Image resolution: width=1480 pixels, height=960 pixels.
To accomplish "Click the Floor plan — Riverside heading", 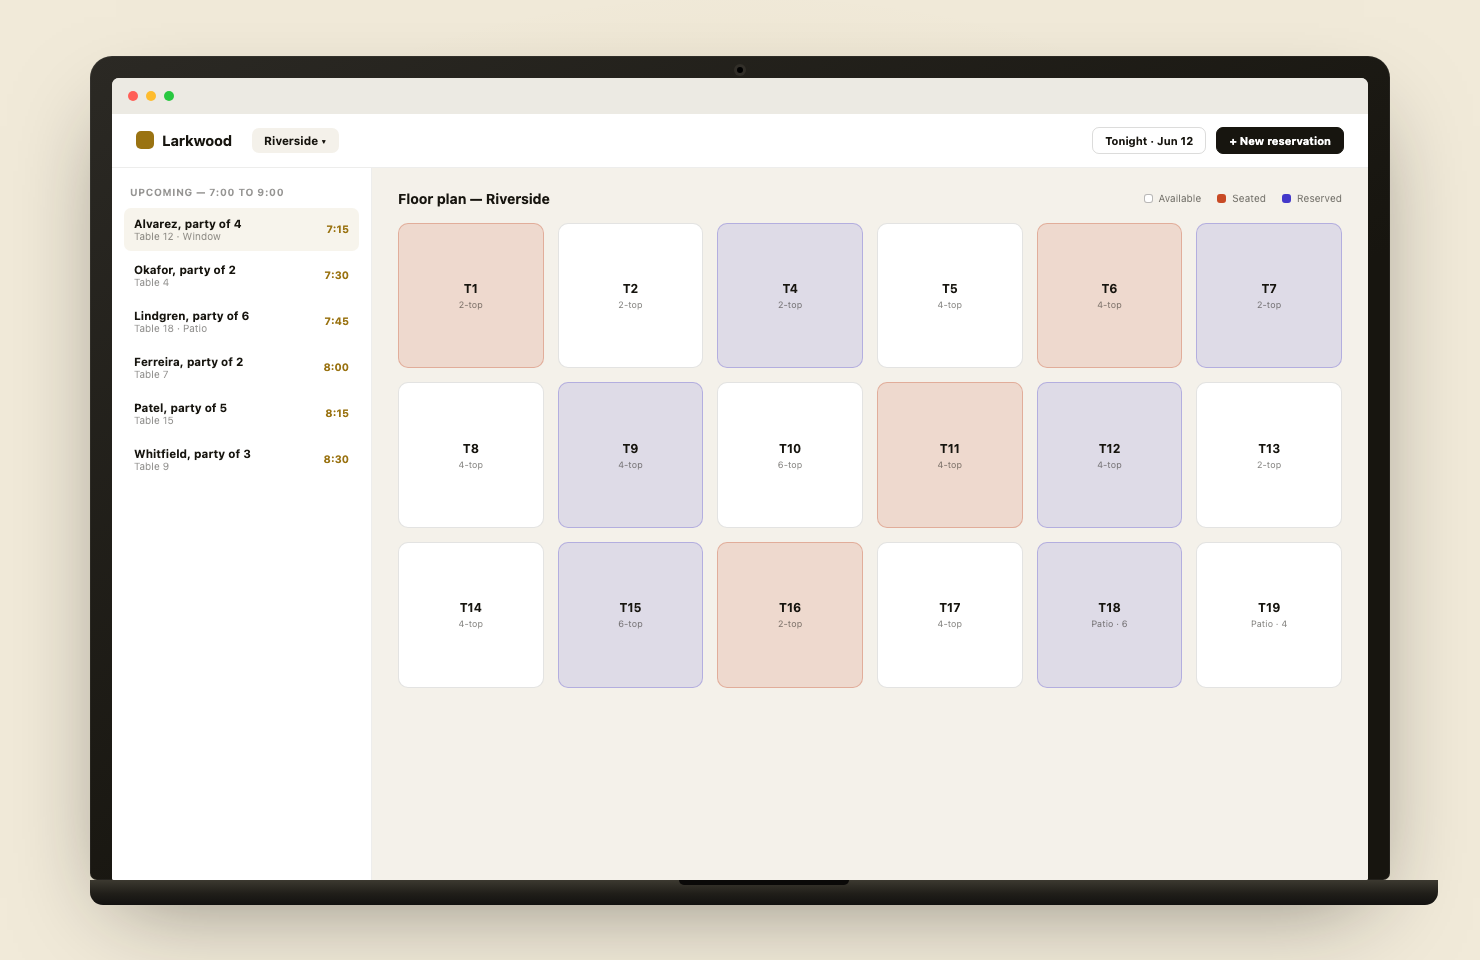I will 474,199.
